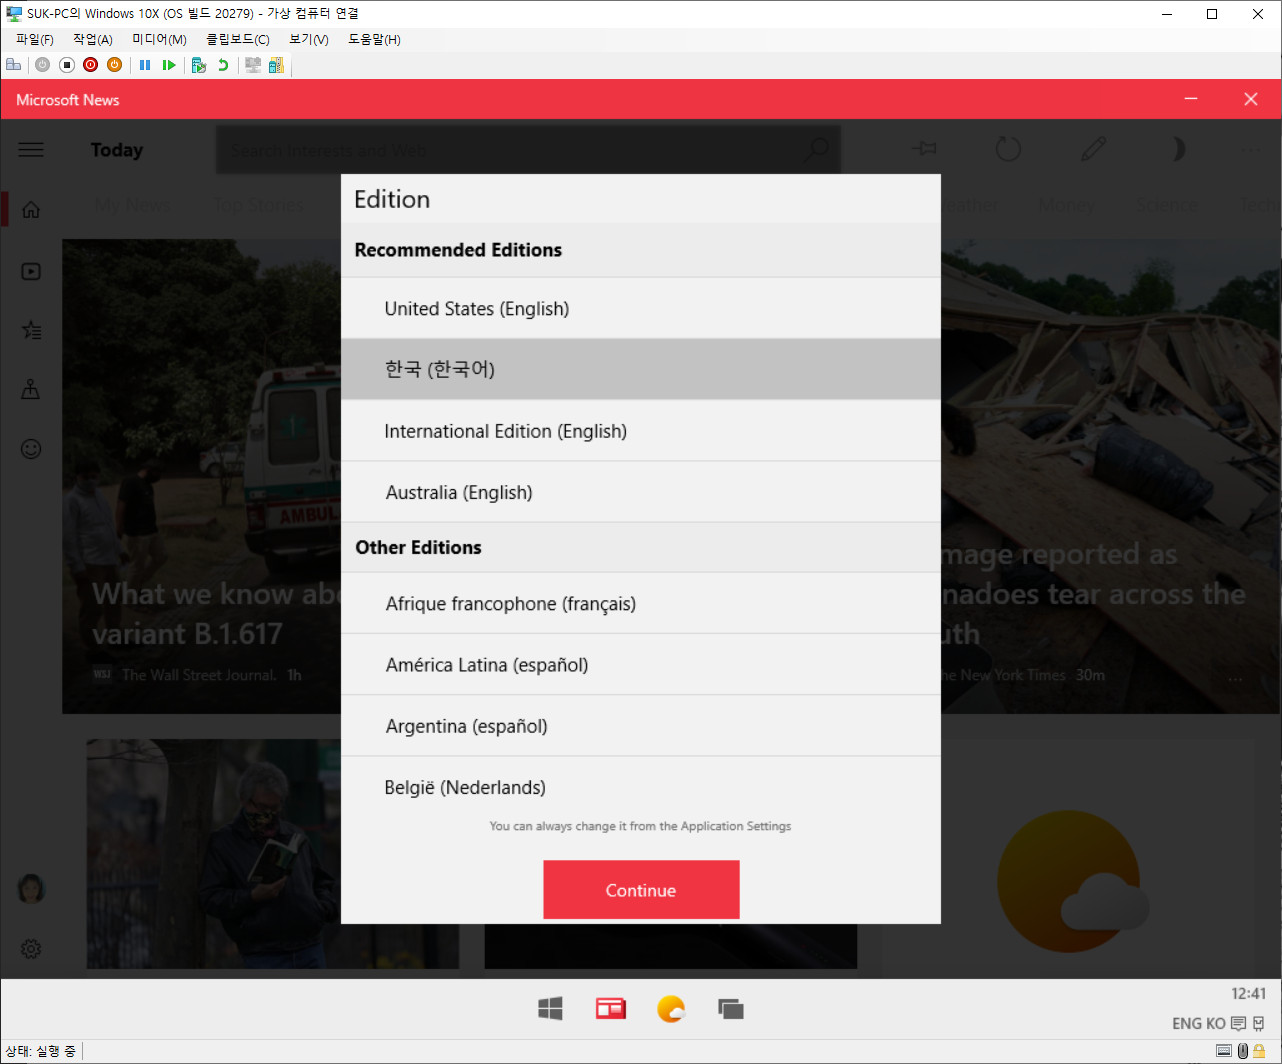Toggle dark mode with moon icon
The width and height of the screenshot is (1282, 1064).
(x=1177, y=149)
